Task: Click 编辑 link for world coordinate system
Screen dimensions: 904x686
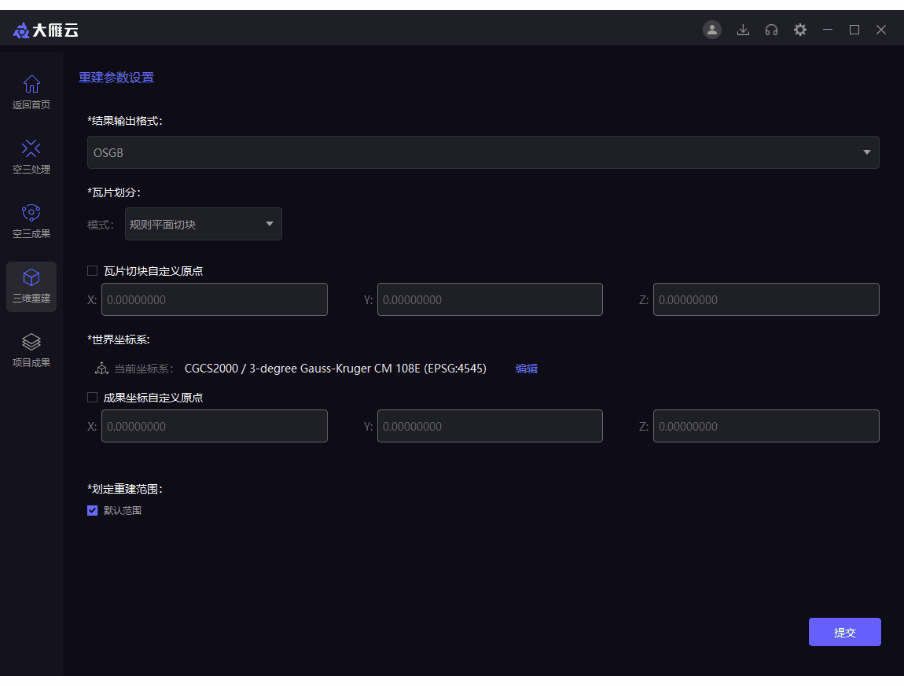Action: pos(526,368)
